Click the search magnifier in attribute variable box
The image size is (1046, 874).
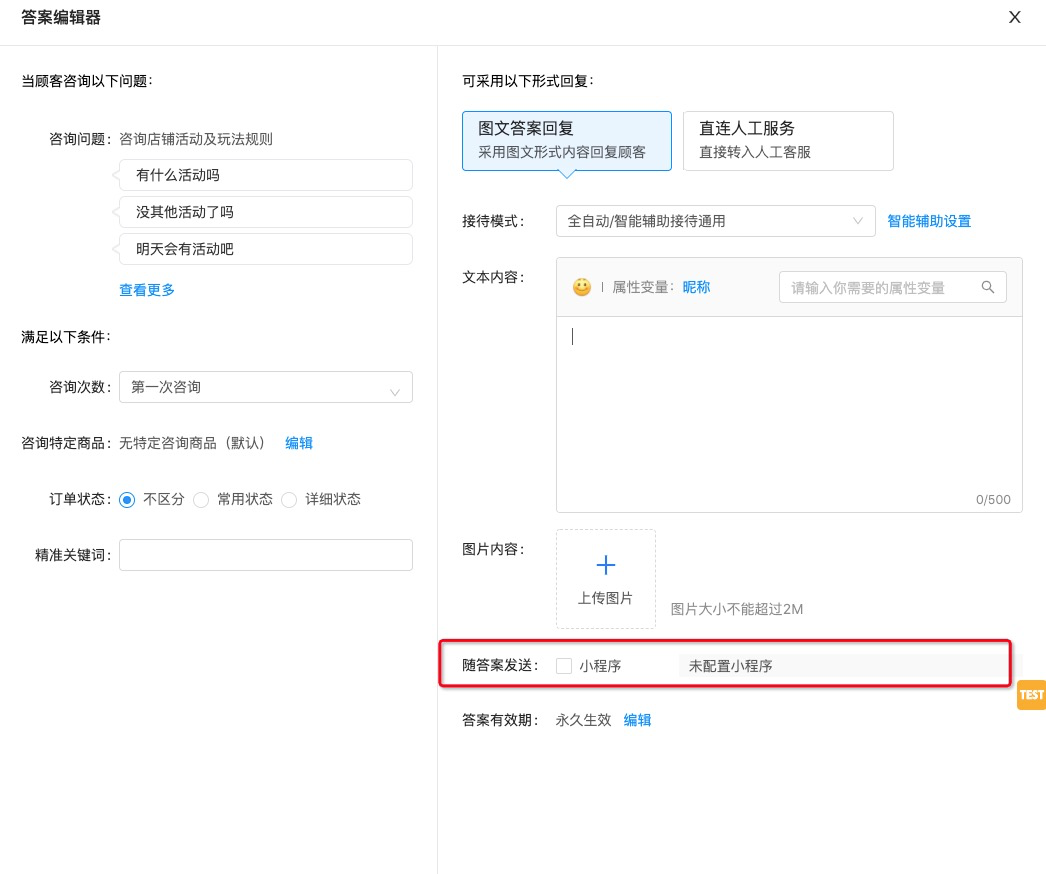pos(988,287)
